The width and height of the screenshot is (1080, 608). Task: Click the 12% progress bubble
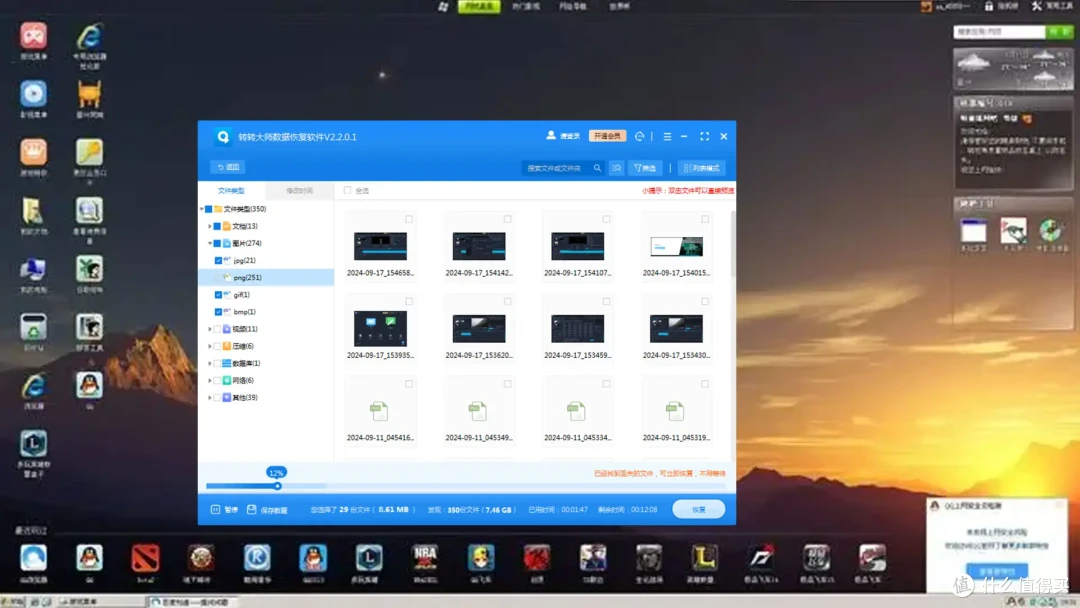[x=276, y=472]
